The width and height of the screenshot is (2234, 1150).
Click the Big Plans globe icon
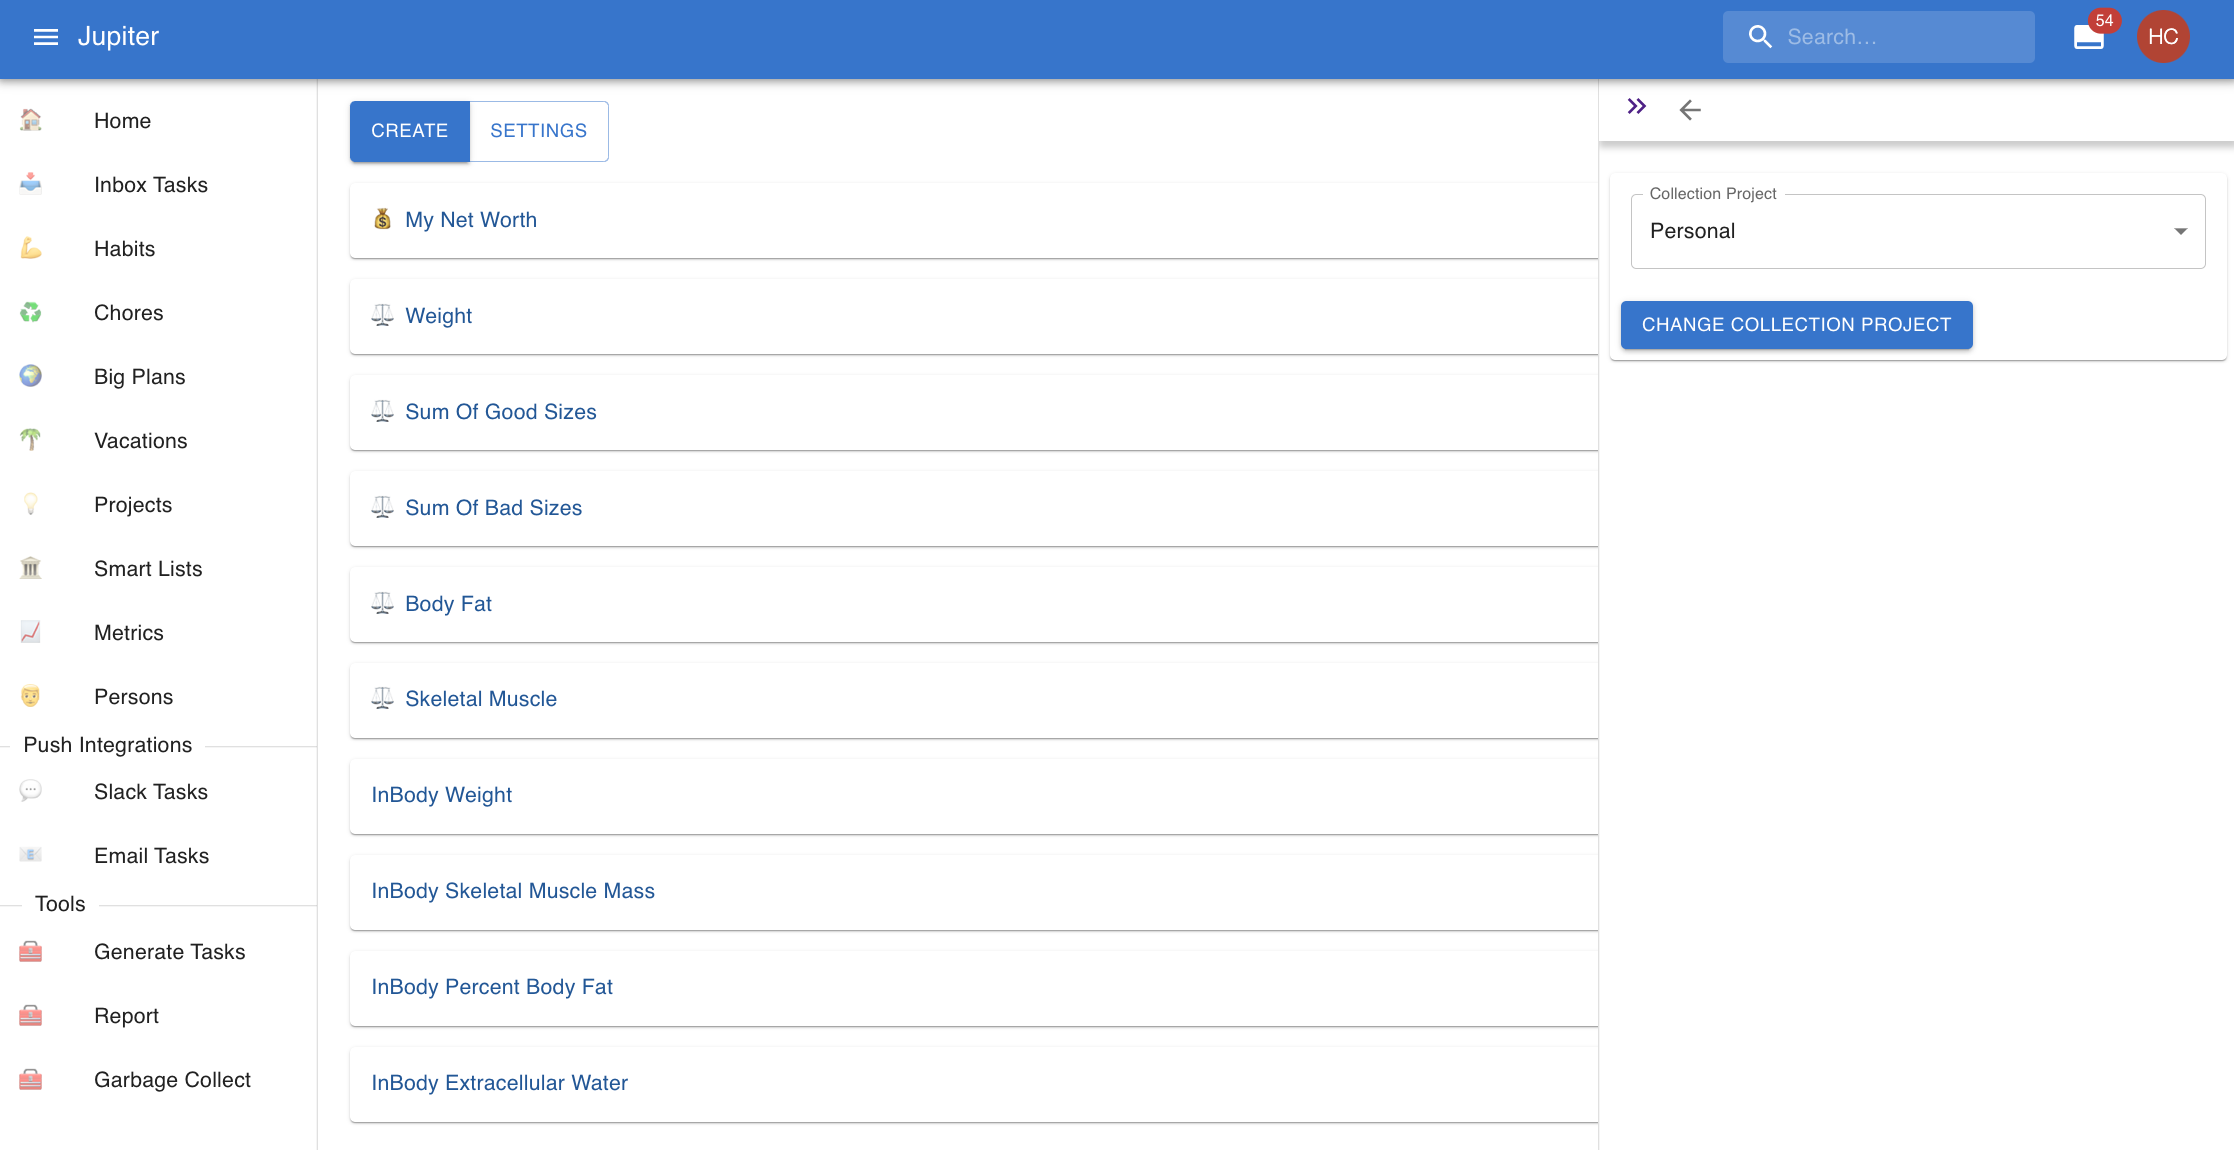tap(31, 376)
